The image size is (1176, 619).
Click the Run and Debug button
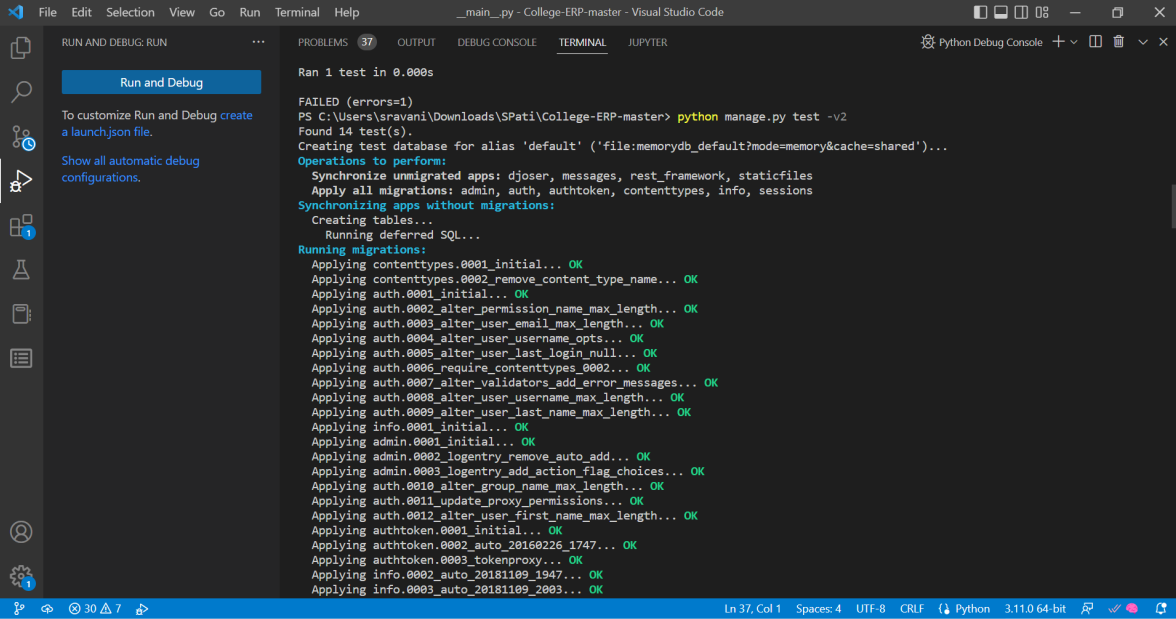[161, 82]
